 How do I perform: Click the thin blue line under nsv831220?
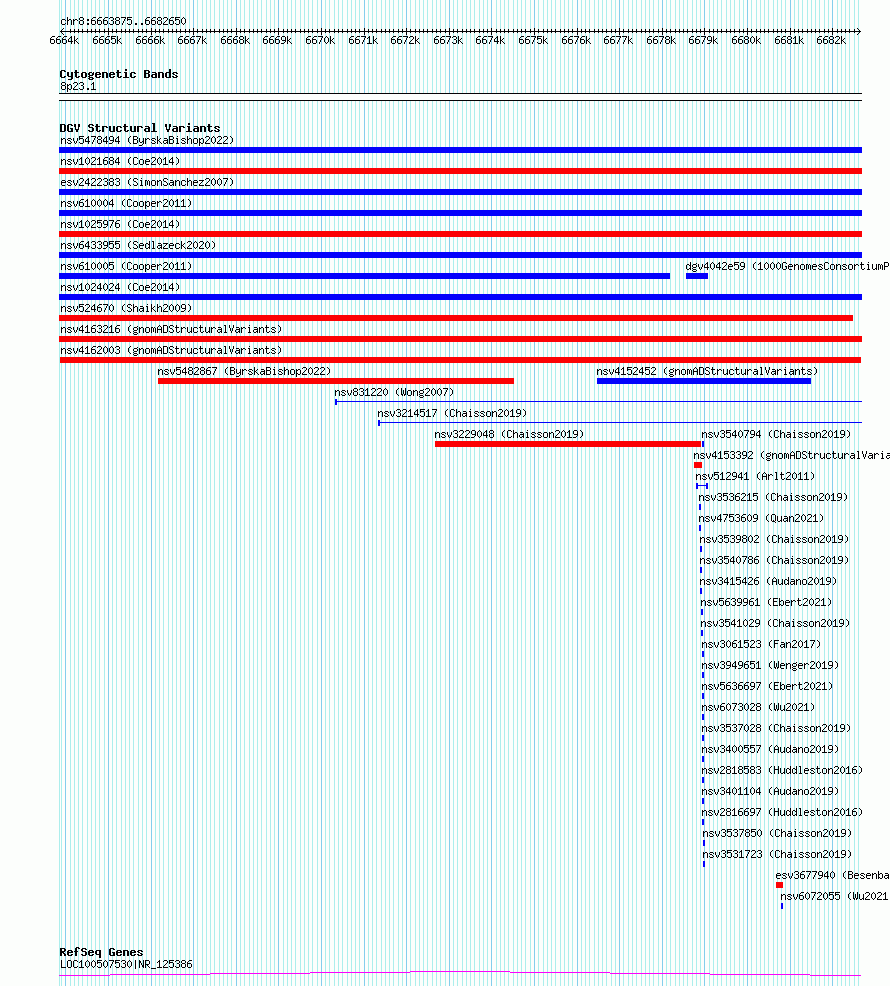pos(598,402)
